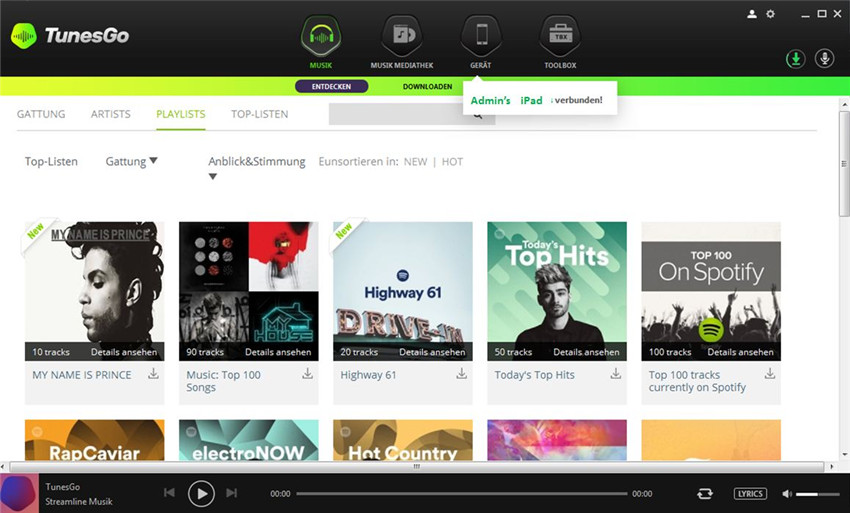
Task: Click the Downloaden button
Action: click(x=427, y=87)
